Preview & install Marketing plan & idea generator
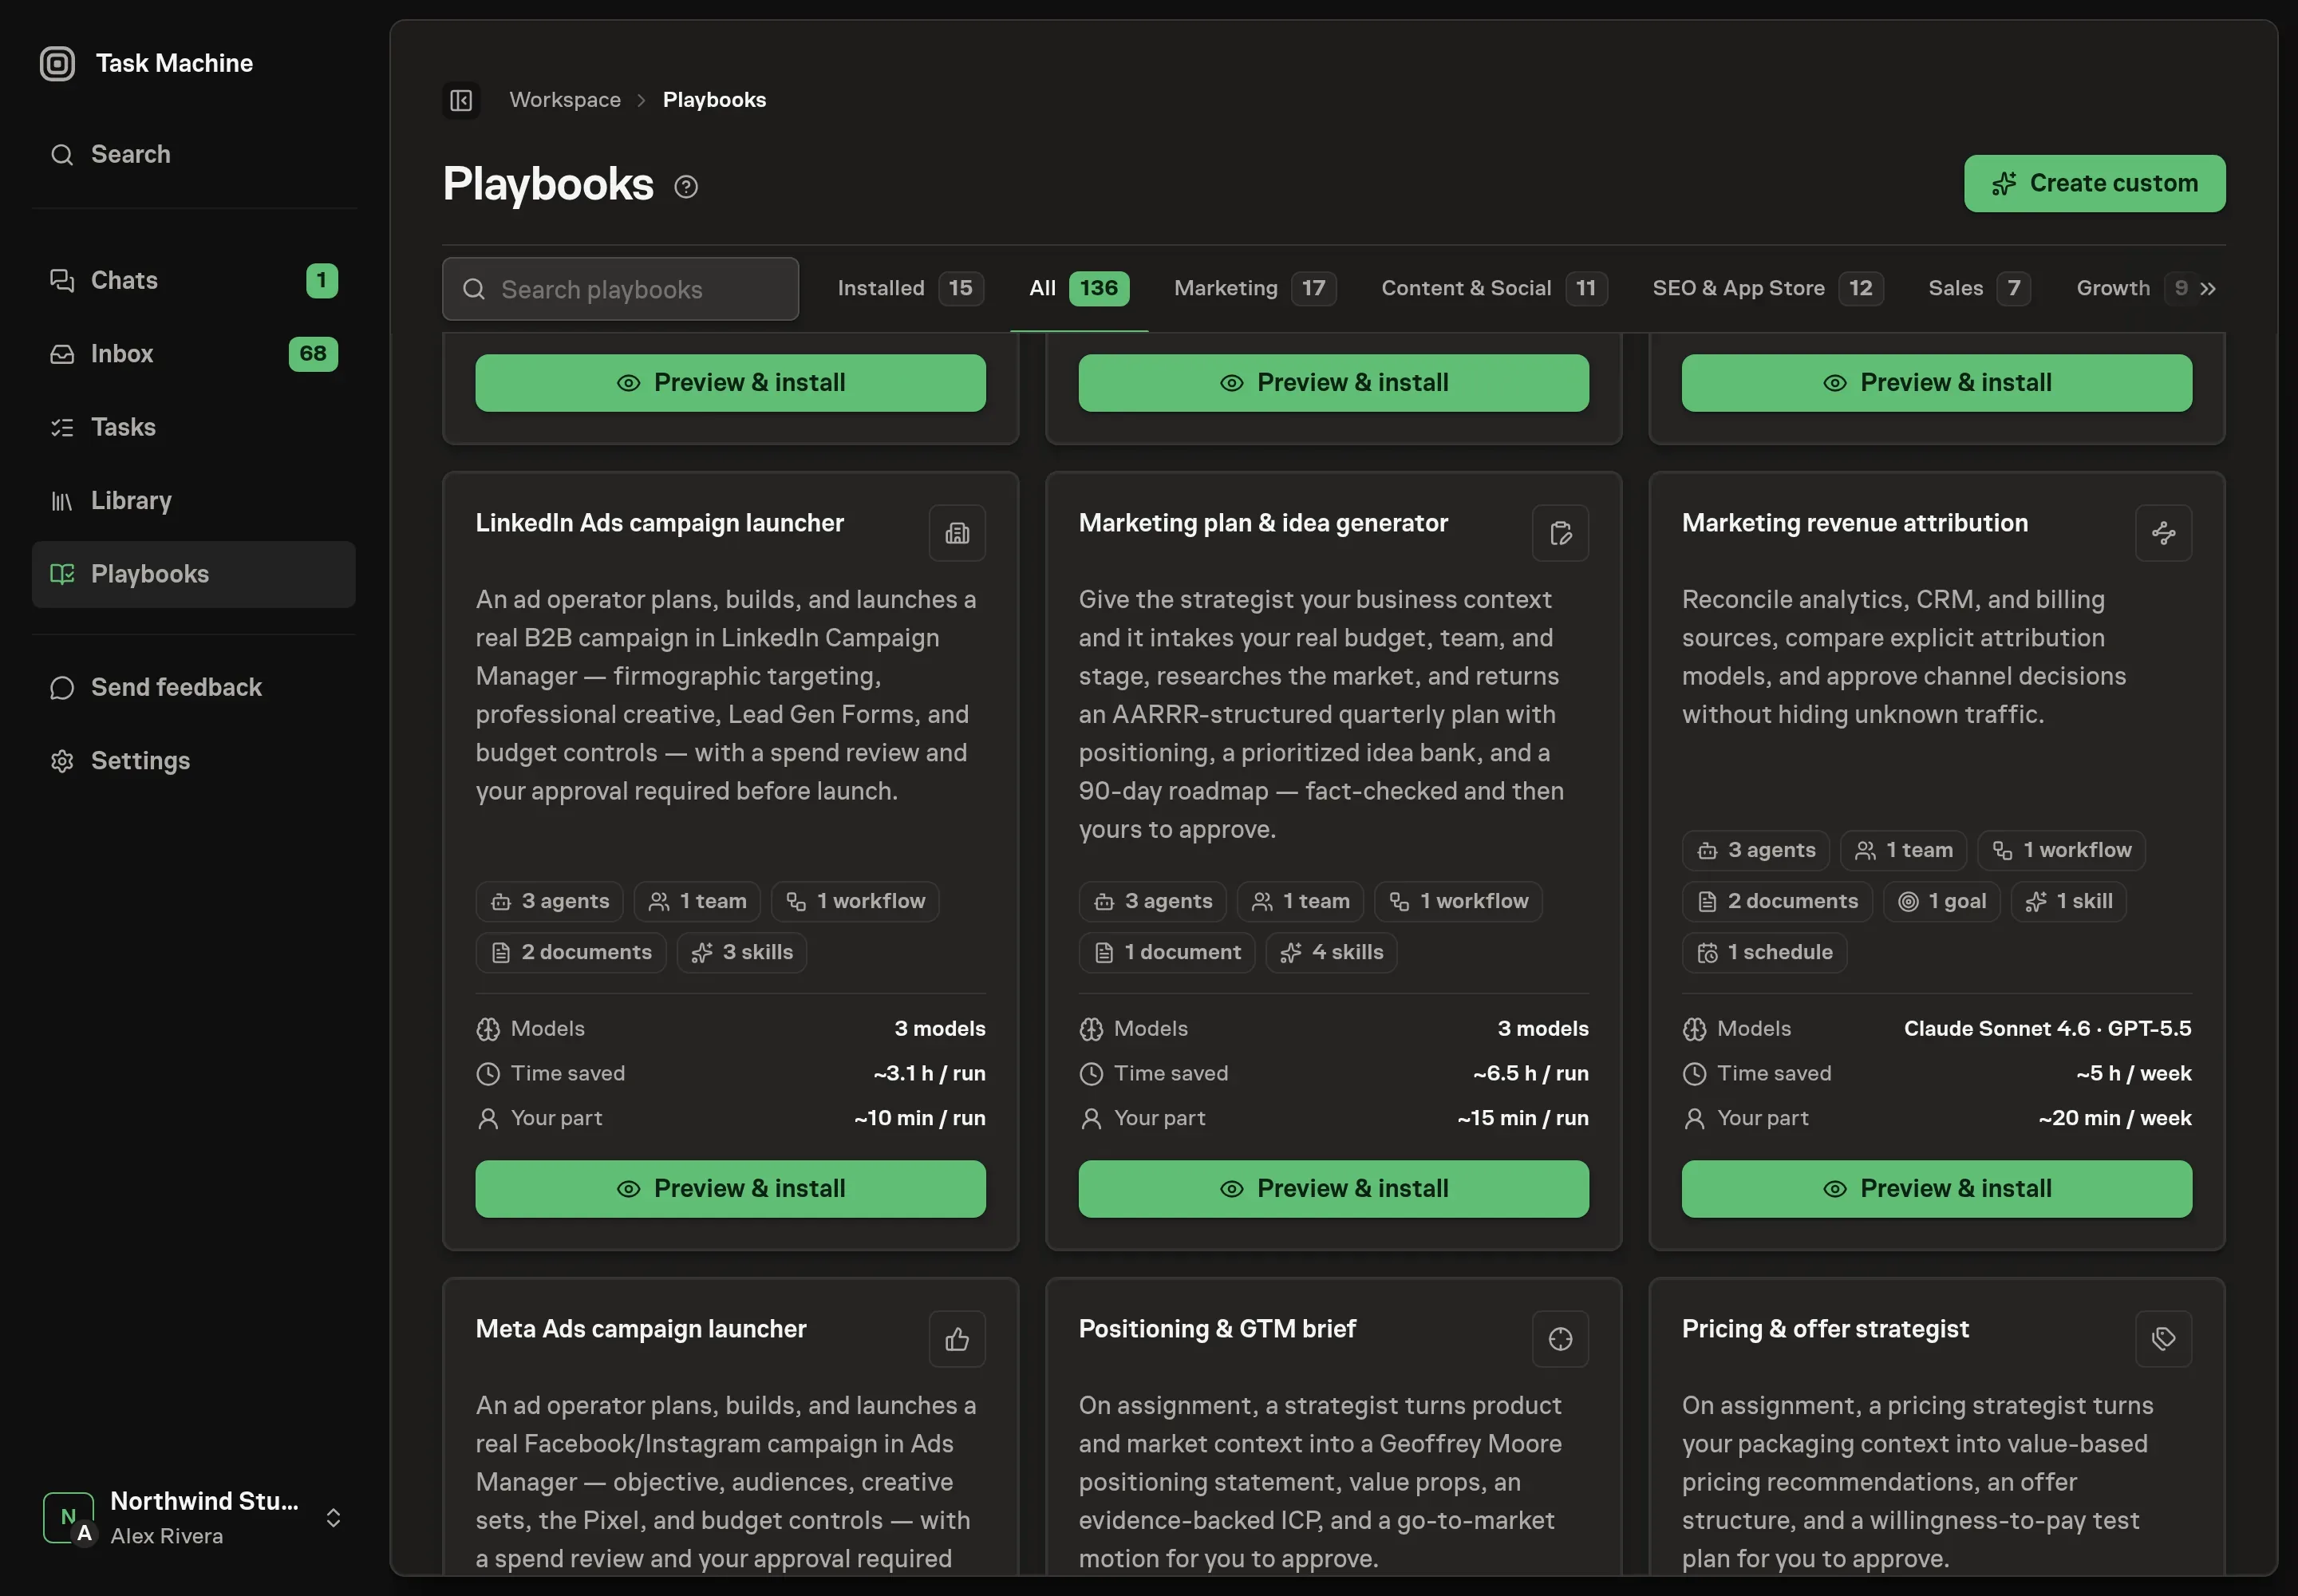The height and width of the screenshot is (1596, 2298). click(x=1333, y=1189)
